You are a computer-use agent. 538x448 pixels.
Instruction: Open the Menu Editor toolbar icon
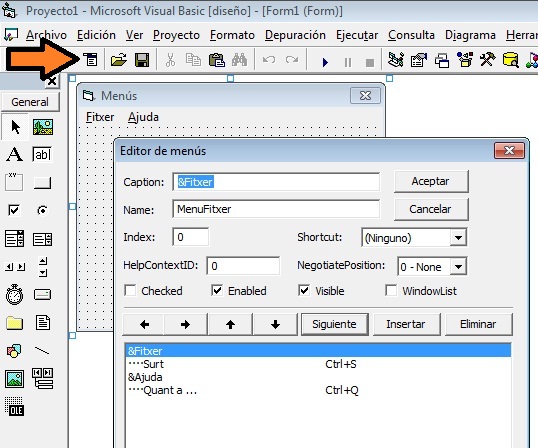click(x=91, y=60)
